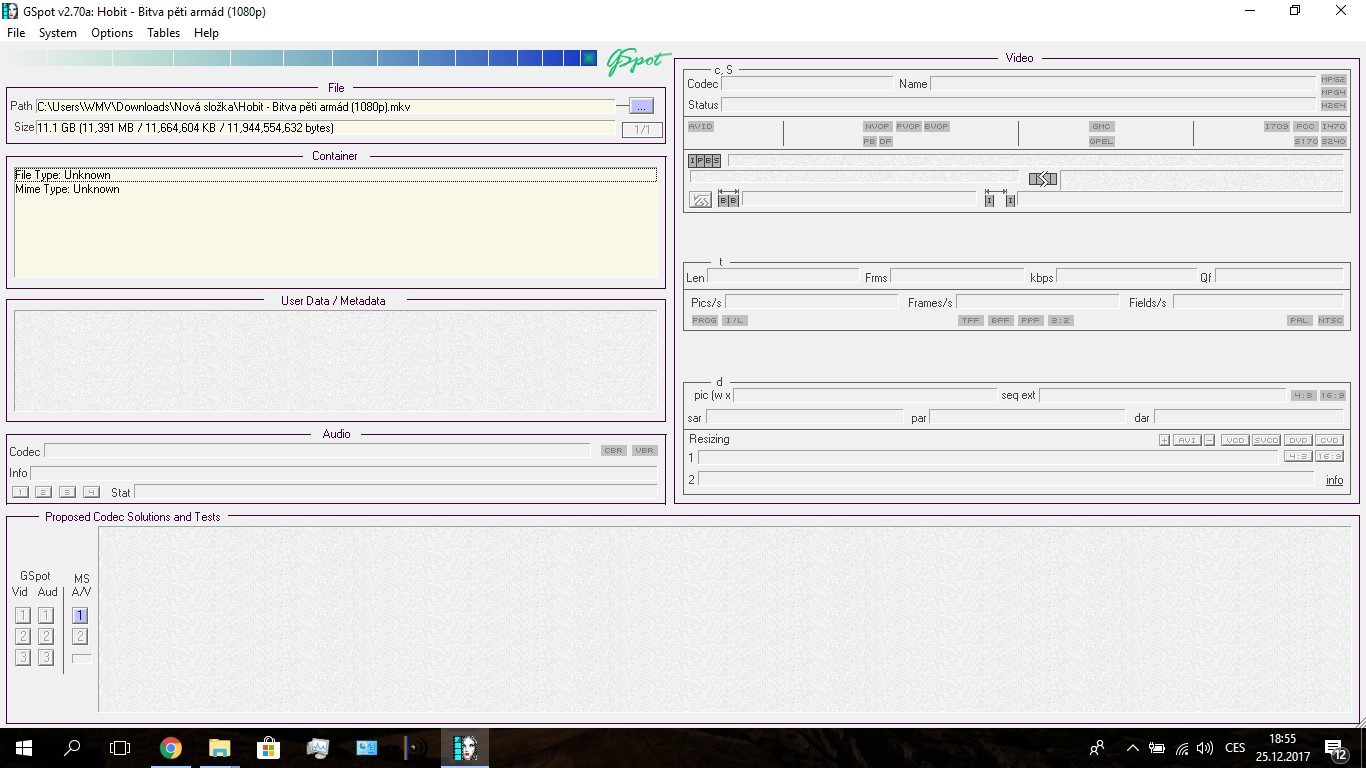Click the video Codec field
The height and width of the screenshot is (768, 1366).
(x=807, y=84)
